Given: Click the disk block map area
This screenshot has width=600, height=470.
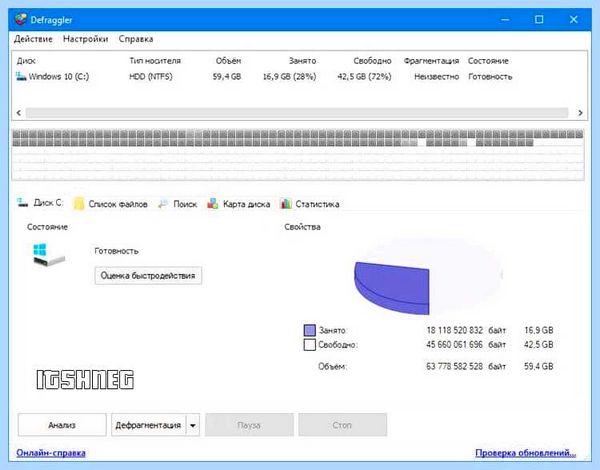Looking at the screenshot, I should point(298,155).
